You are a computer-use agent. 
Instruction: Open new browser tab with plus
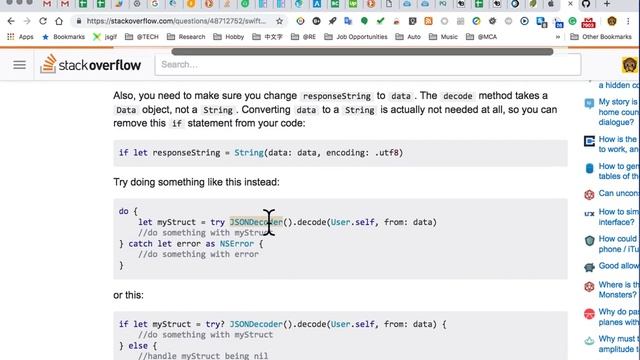(607, 4)
